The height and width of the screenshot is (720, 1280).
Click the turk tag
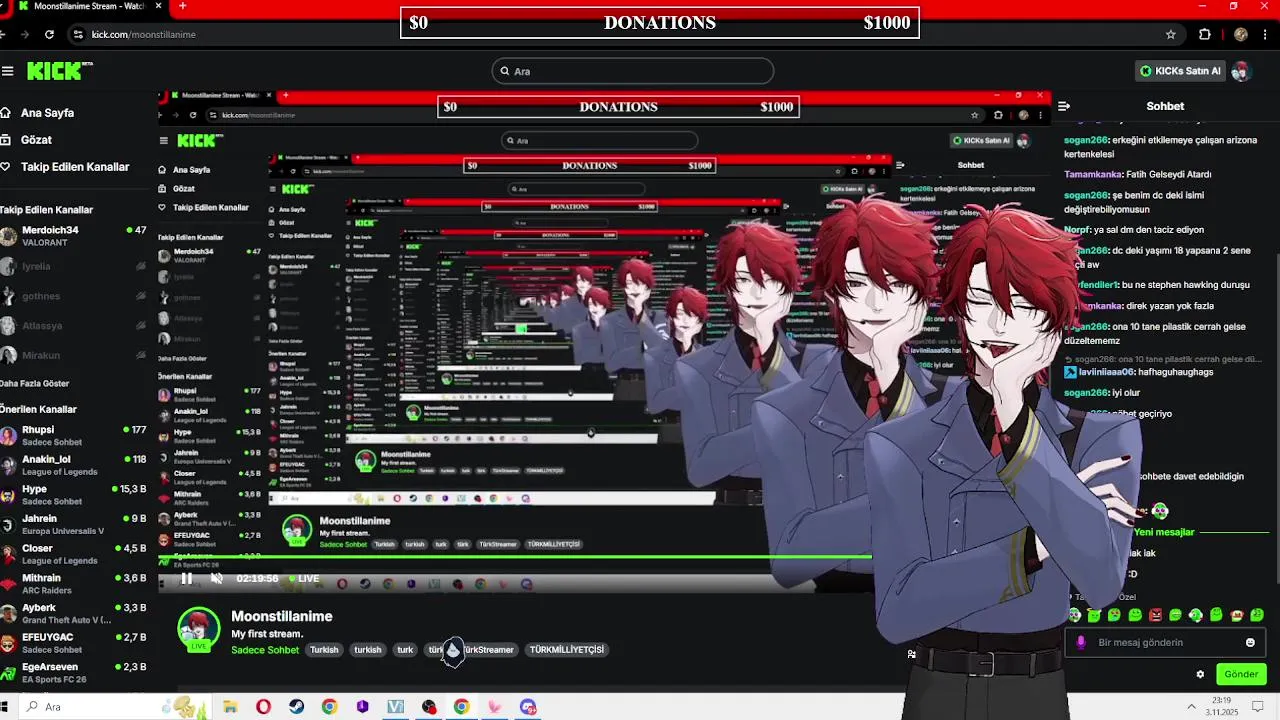pos(405,650)
